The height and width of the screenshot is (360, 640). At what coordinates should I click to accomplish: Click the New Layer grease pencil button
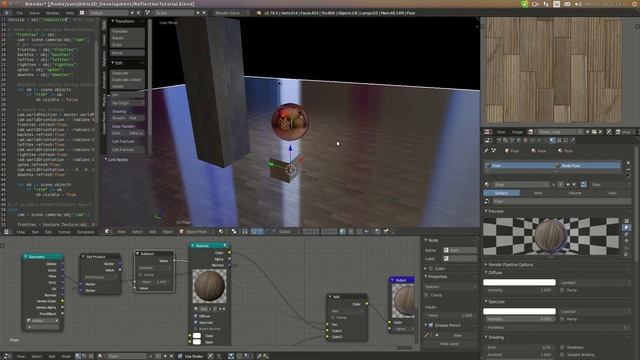(x=449, y=344)
